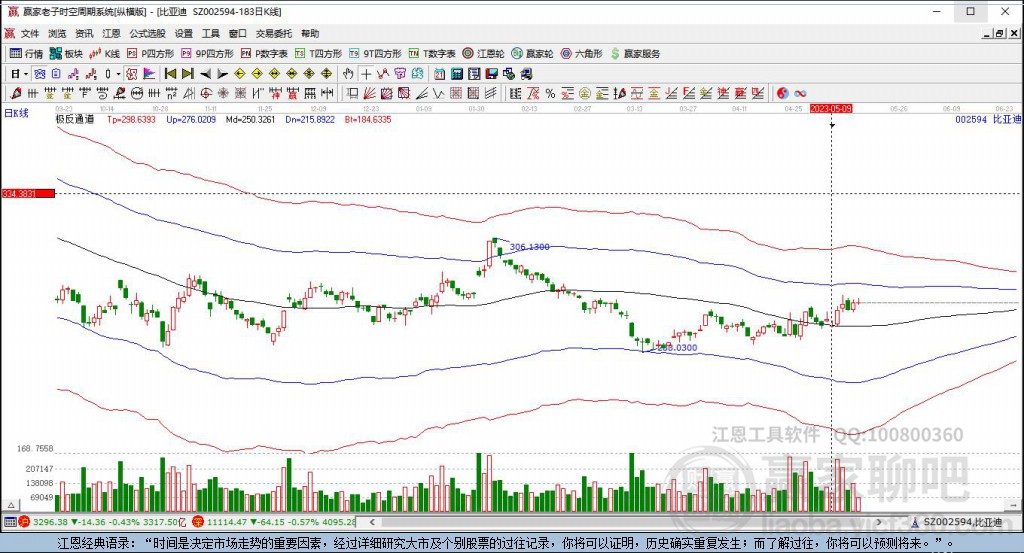Click the 2023-05-09 date marker

[831, 108]
